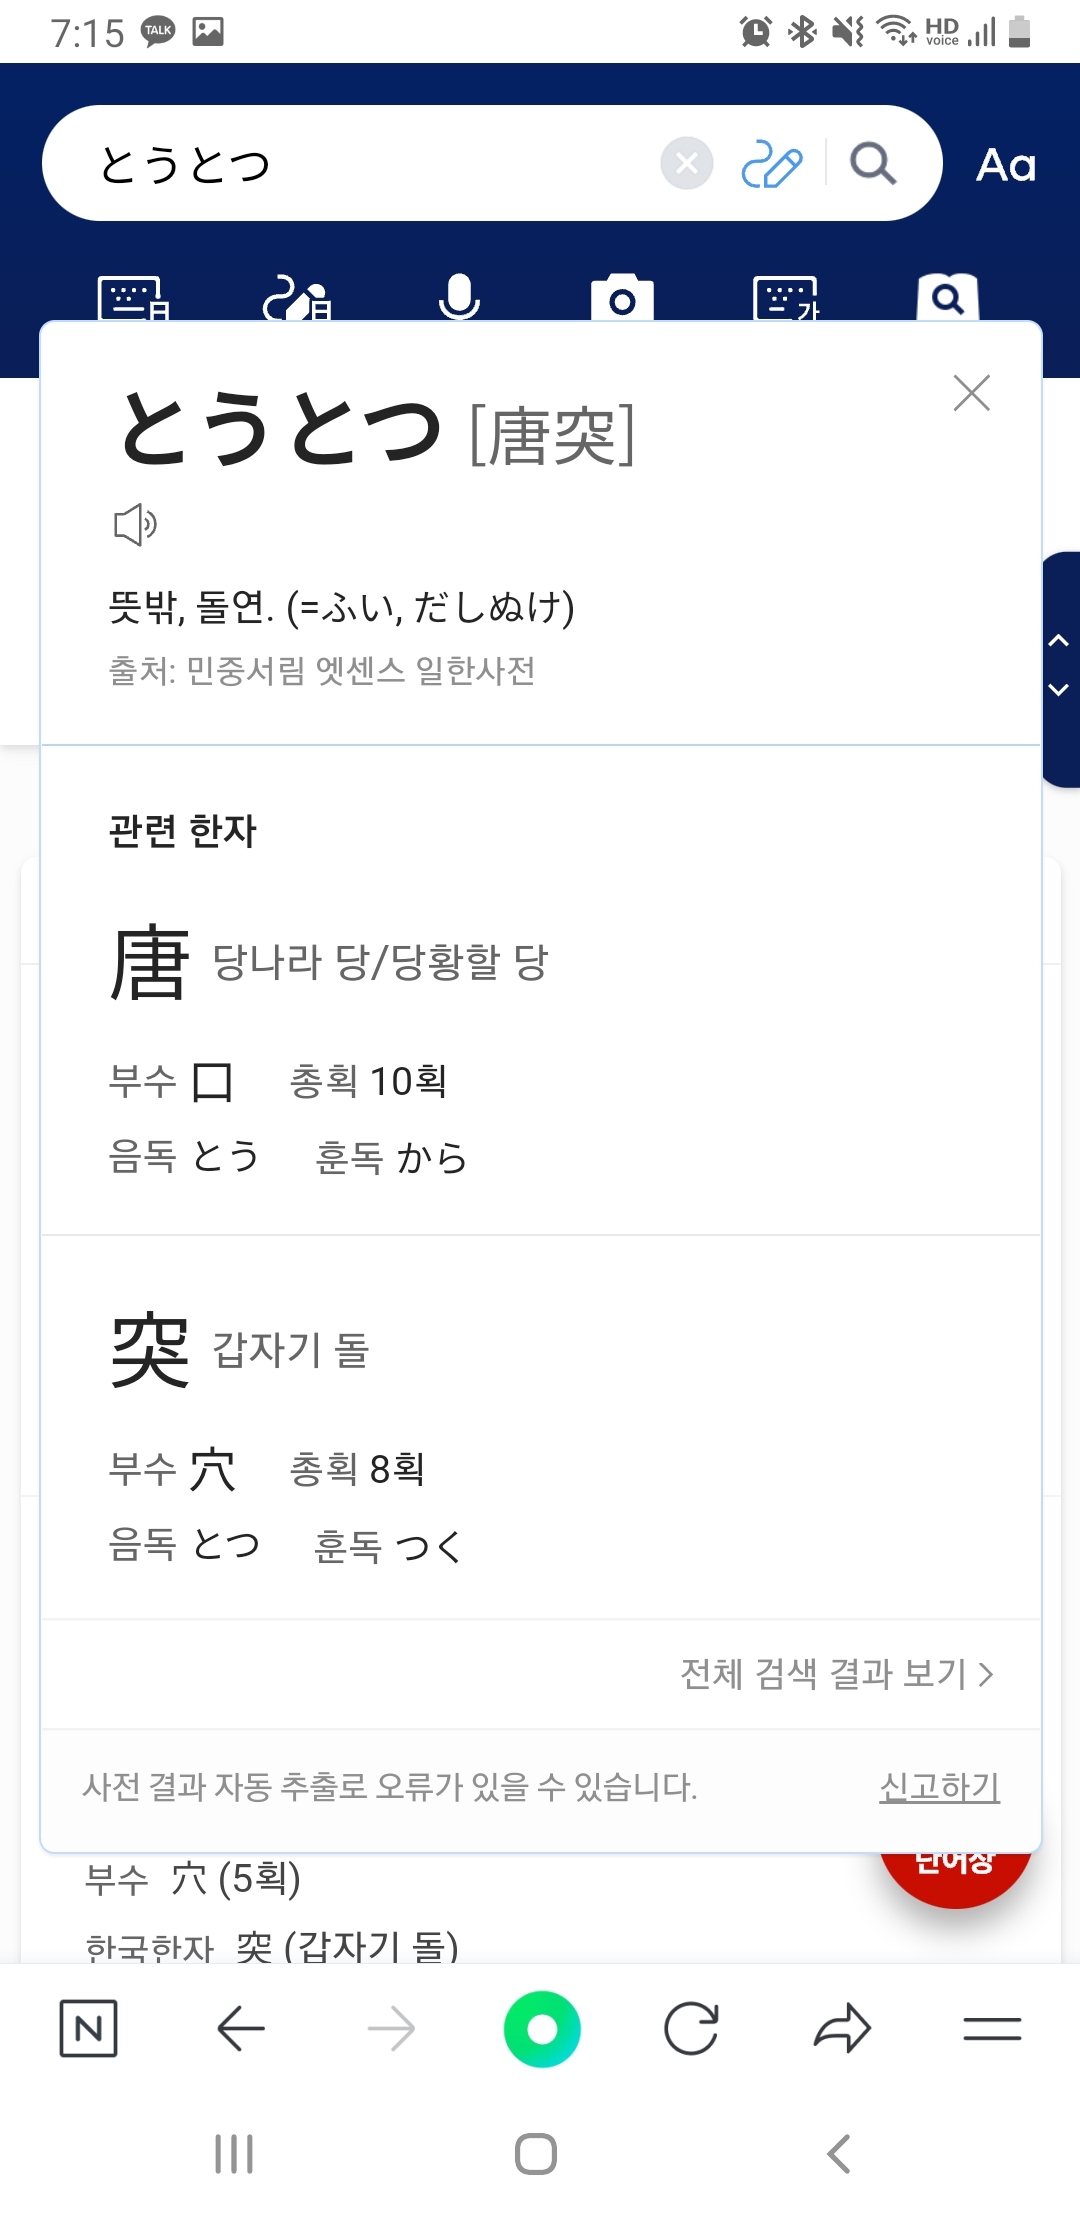Collapse downward using side panel chevron
Image resolution: width=1080 pixels, height=2220 pixels.
pyautogui.click(x=1059, y=690)
